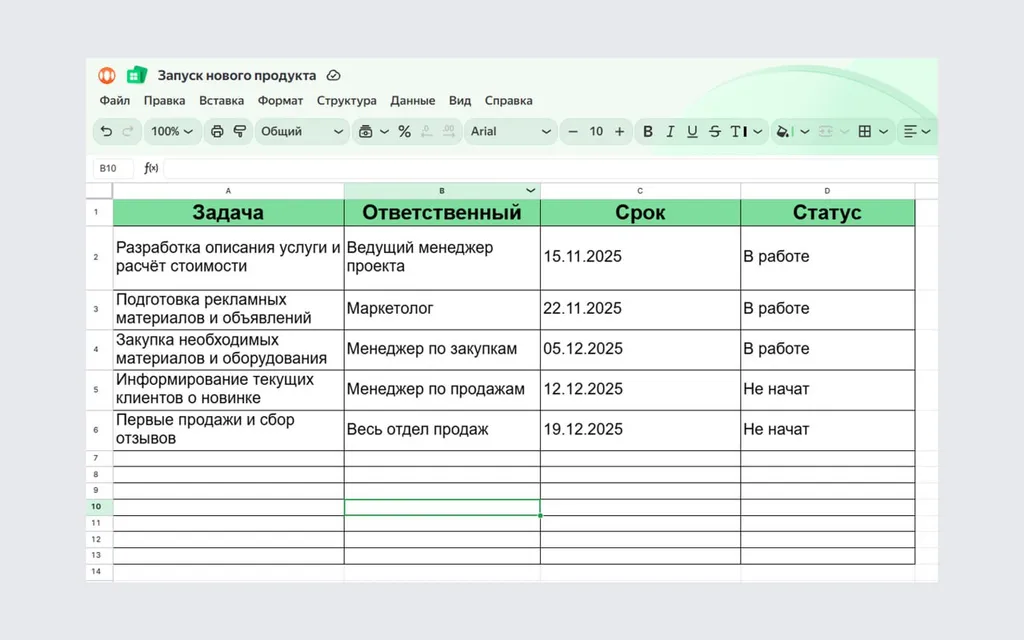1024x640 pixels.
Task: Open the Arial font dropdown
Action: 511,131
